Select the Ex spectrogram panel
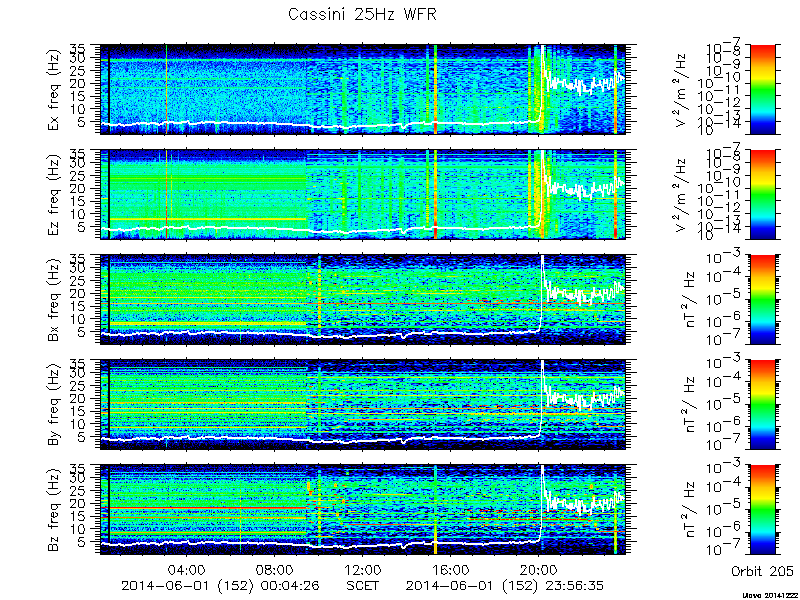800x600 pixels. coord(362,89)
